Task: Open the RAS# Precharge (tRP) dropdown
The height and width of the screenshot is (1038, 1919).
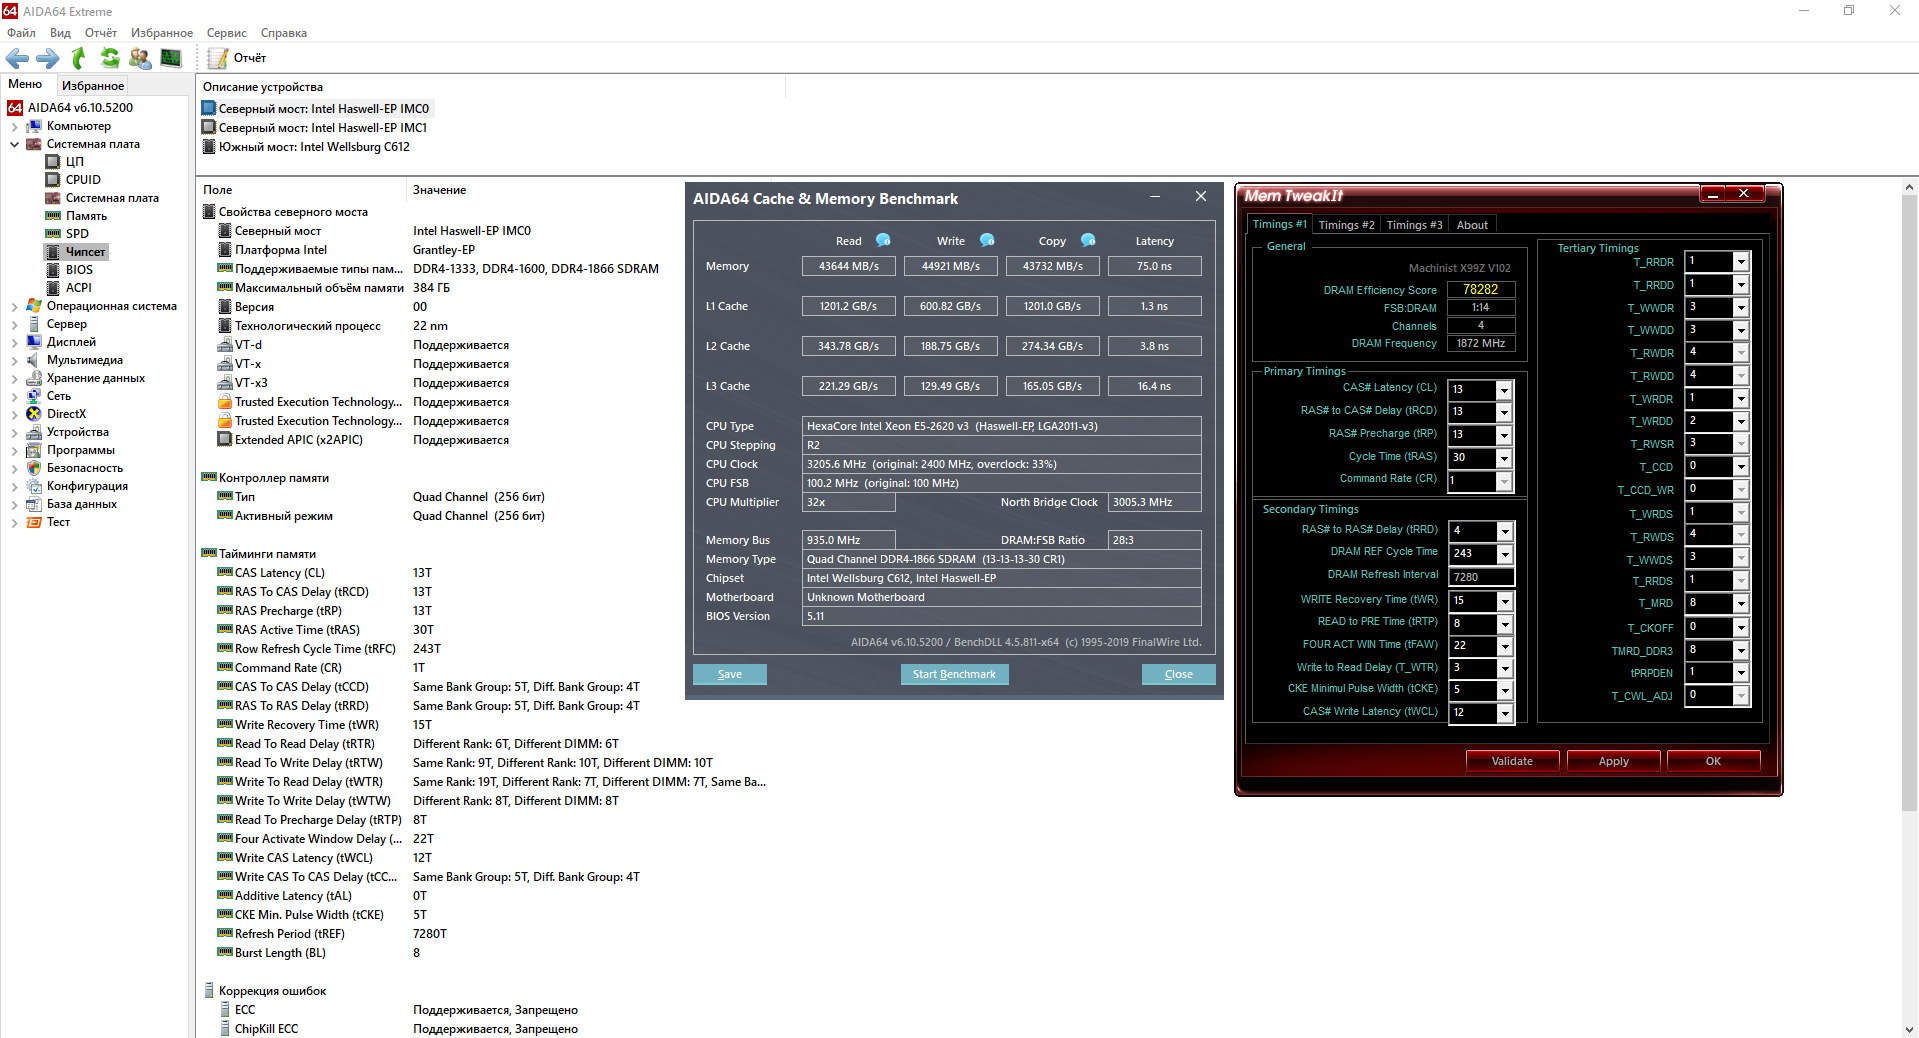Action: pos(1504,435)
